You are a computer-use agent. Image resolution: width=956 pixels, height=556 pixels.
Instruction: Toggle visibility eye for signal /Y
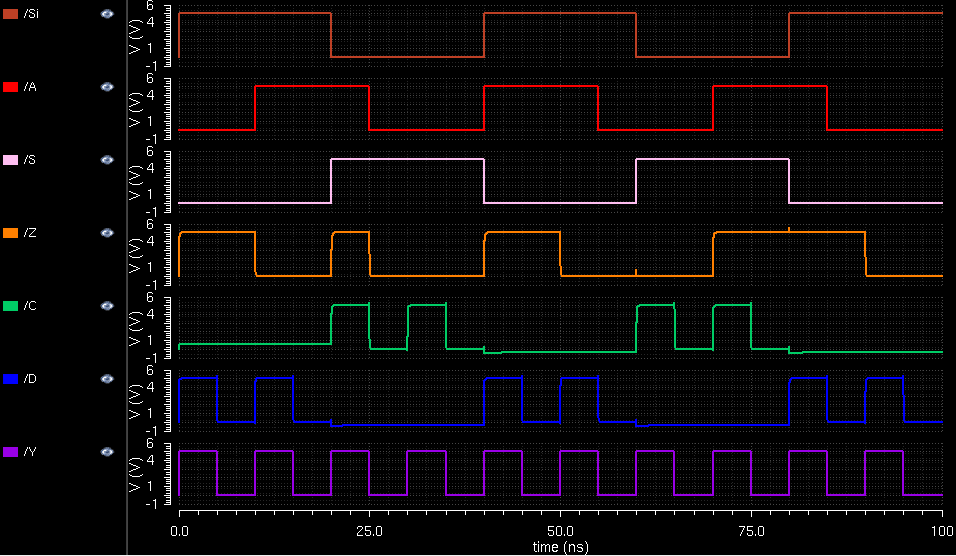(107, 452)
